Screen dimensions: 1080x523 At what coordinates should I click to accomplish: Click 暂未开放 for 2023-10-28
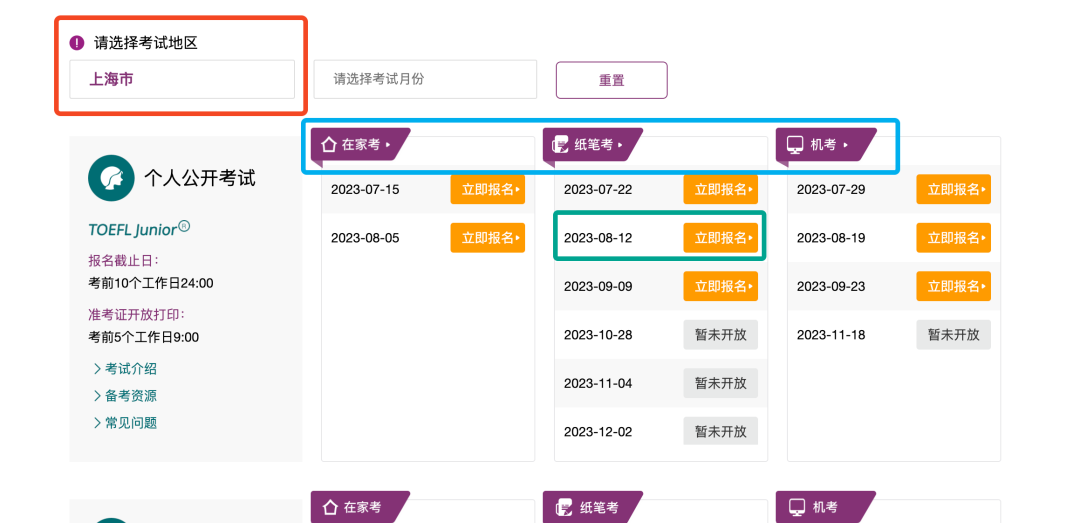coord(720,335)
